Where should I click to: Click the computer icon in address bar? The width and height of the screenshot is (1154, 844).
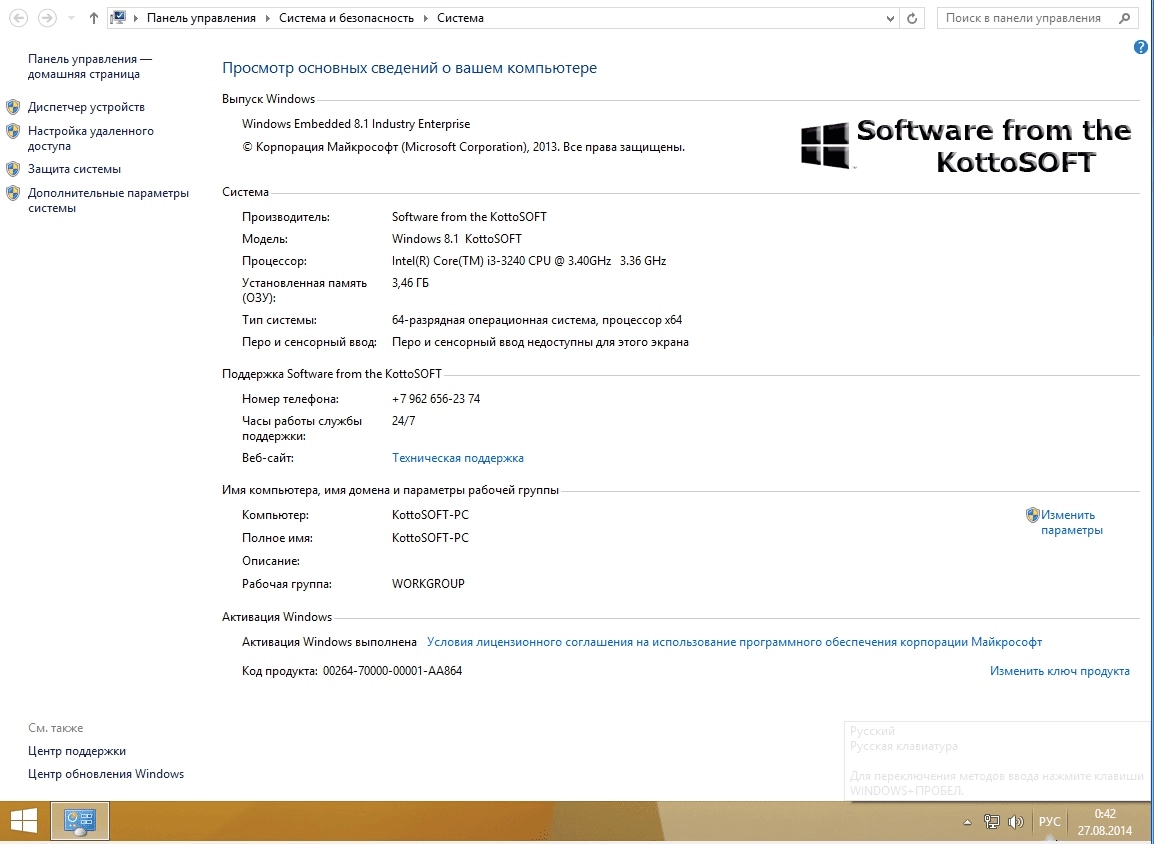(x=118, y=18)
